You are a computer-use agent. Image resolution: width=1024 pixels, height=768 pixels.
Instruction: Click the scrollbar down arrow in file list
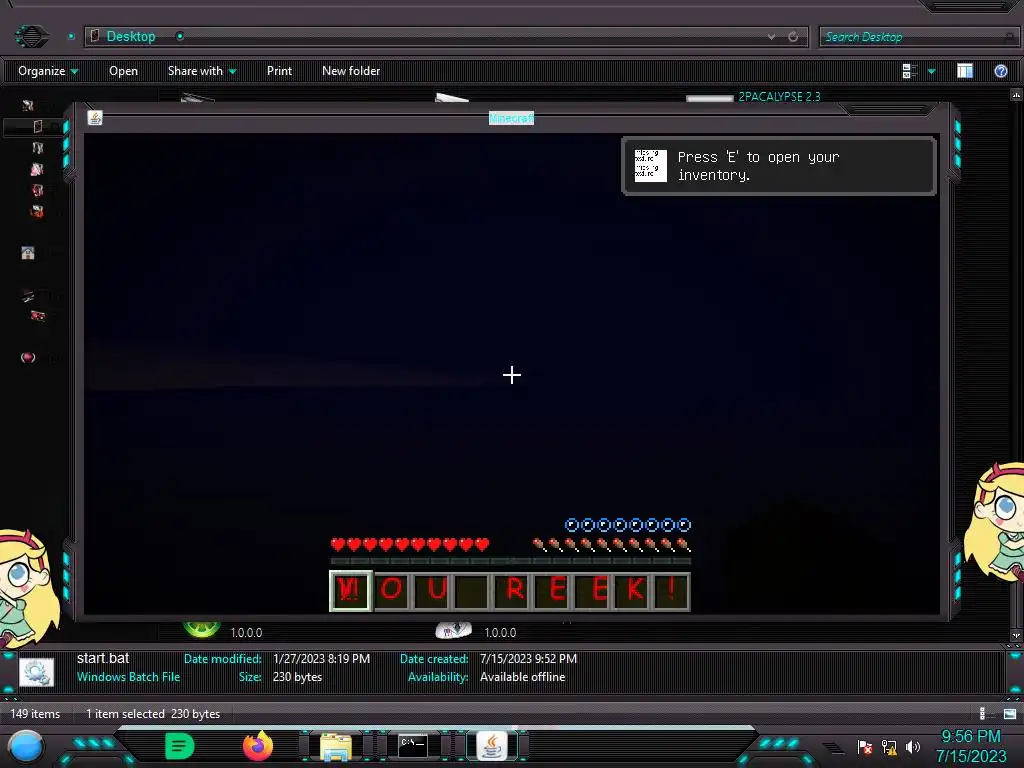coord(1016,635)
